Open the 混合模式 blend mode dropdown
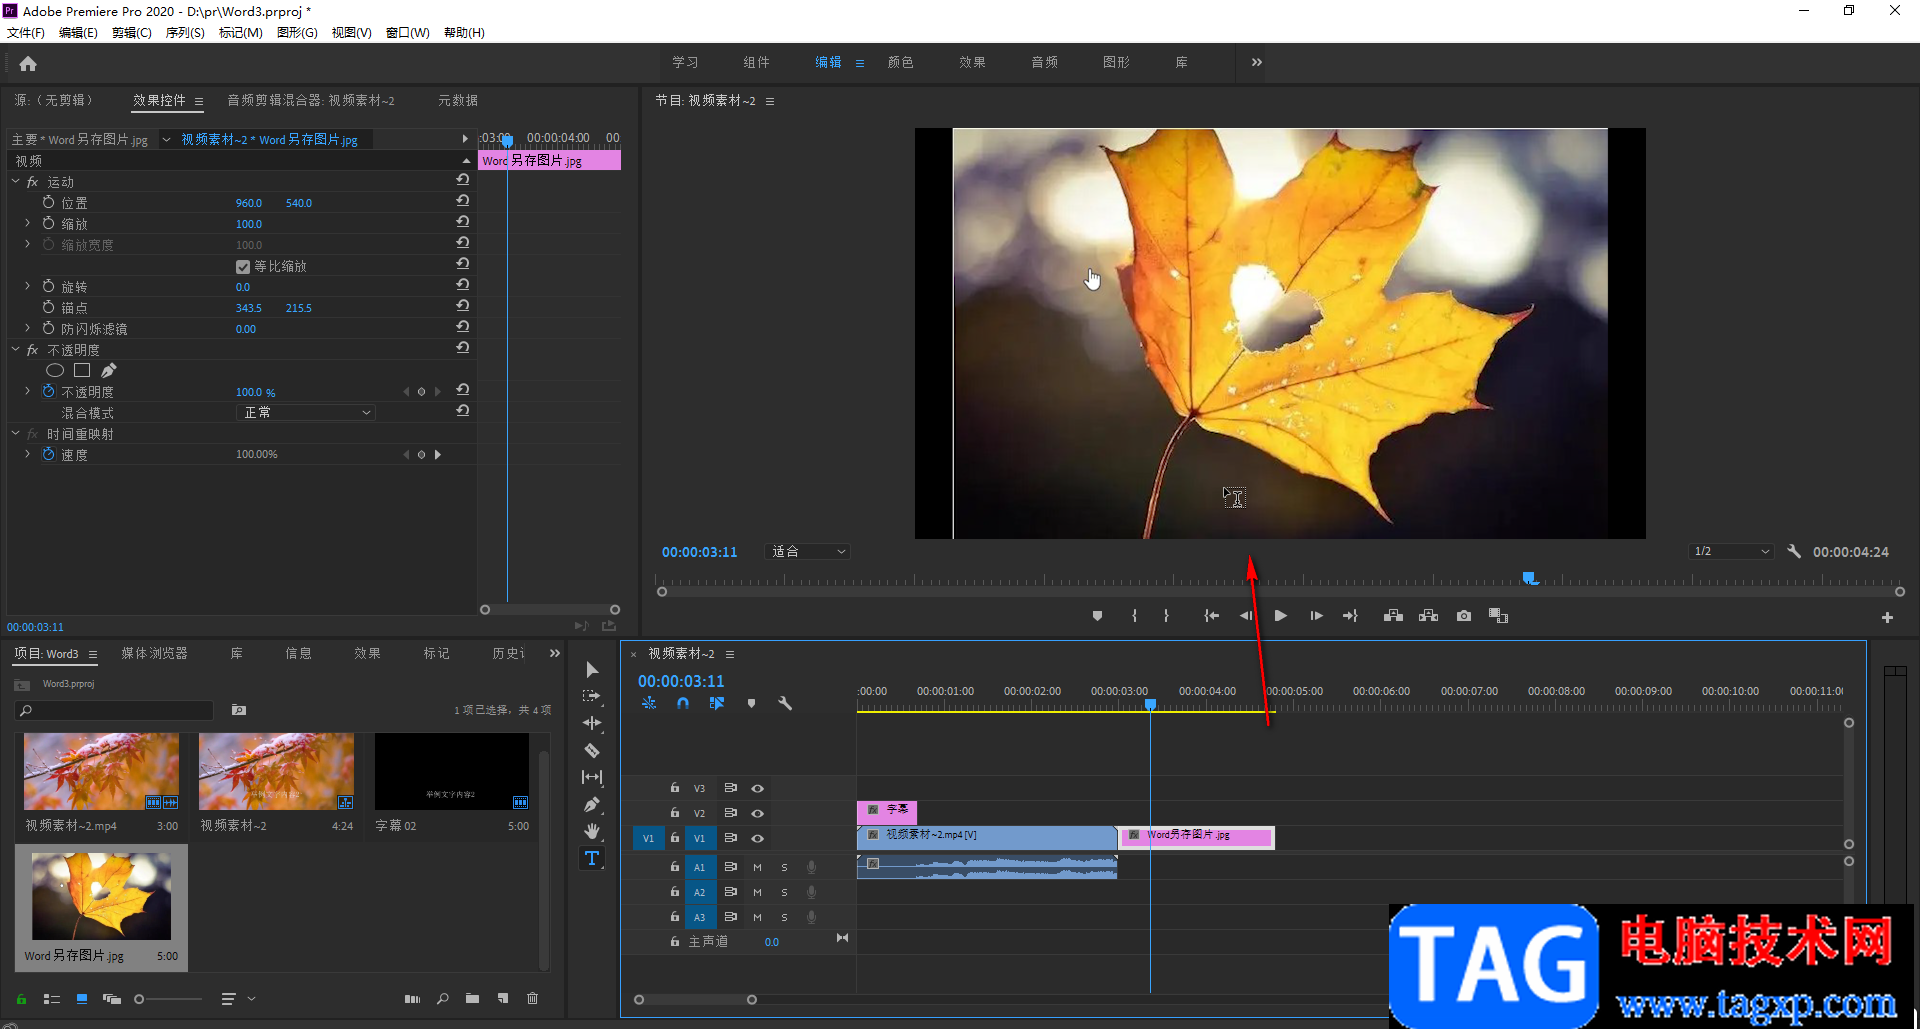 [x=307, y=413]
